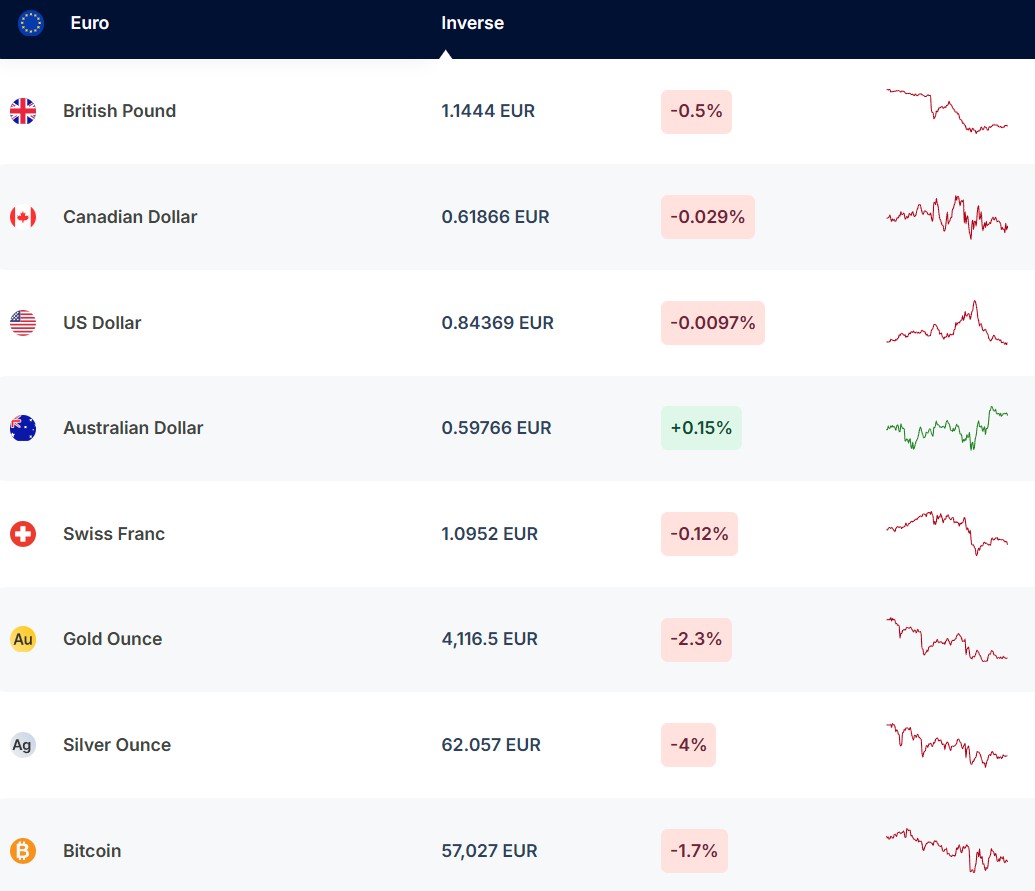
Task: Click the Swiss flag icon
Action: (23, 534)
